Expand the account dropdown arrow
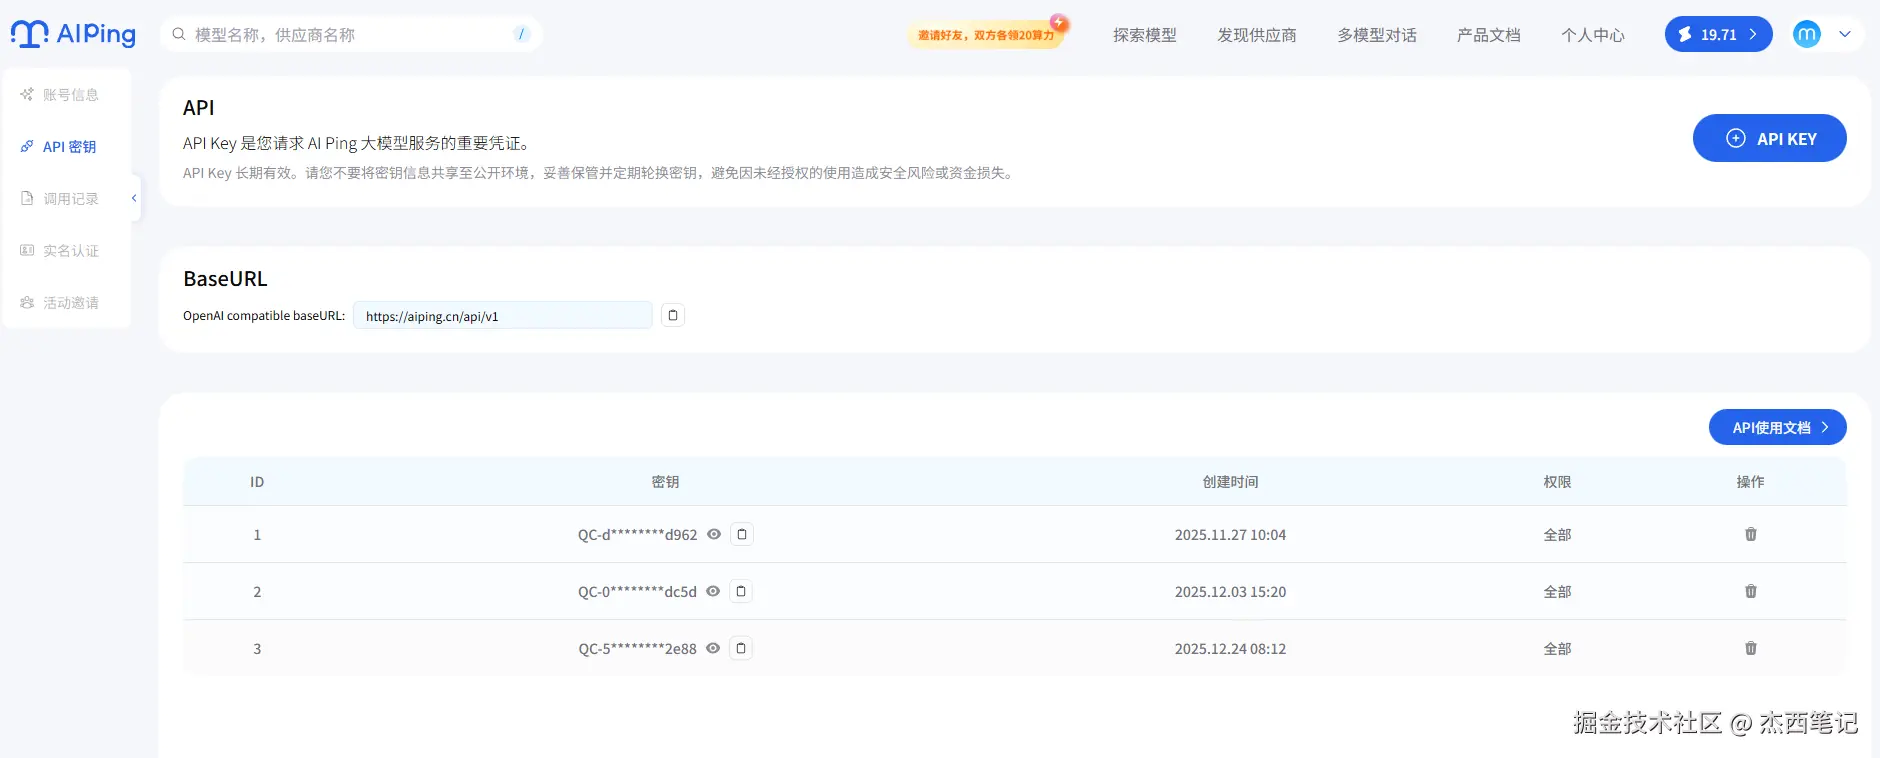The image size is (1880, 758). click(1845, 34)
